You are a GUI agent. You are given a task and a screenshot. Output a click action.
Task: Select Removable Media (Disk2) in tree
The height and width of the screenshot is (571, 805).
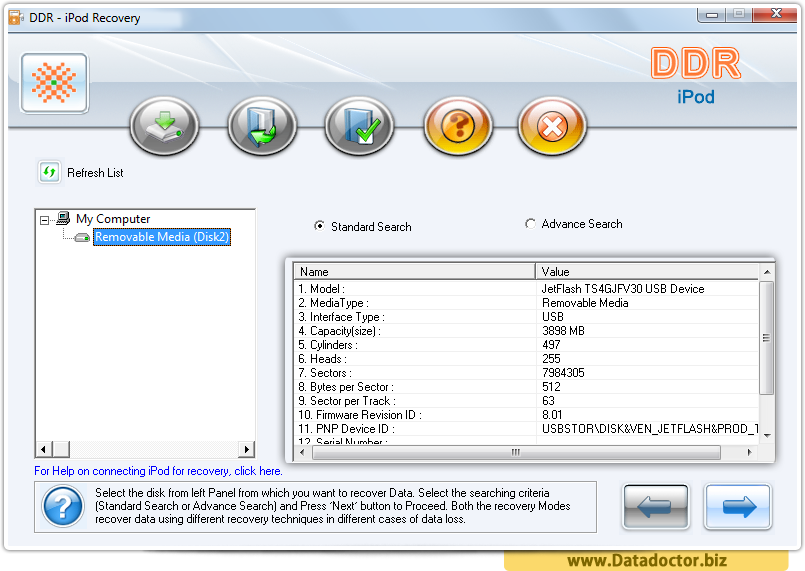point(162,237)
